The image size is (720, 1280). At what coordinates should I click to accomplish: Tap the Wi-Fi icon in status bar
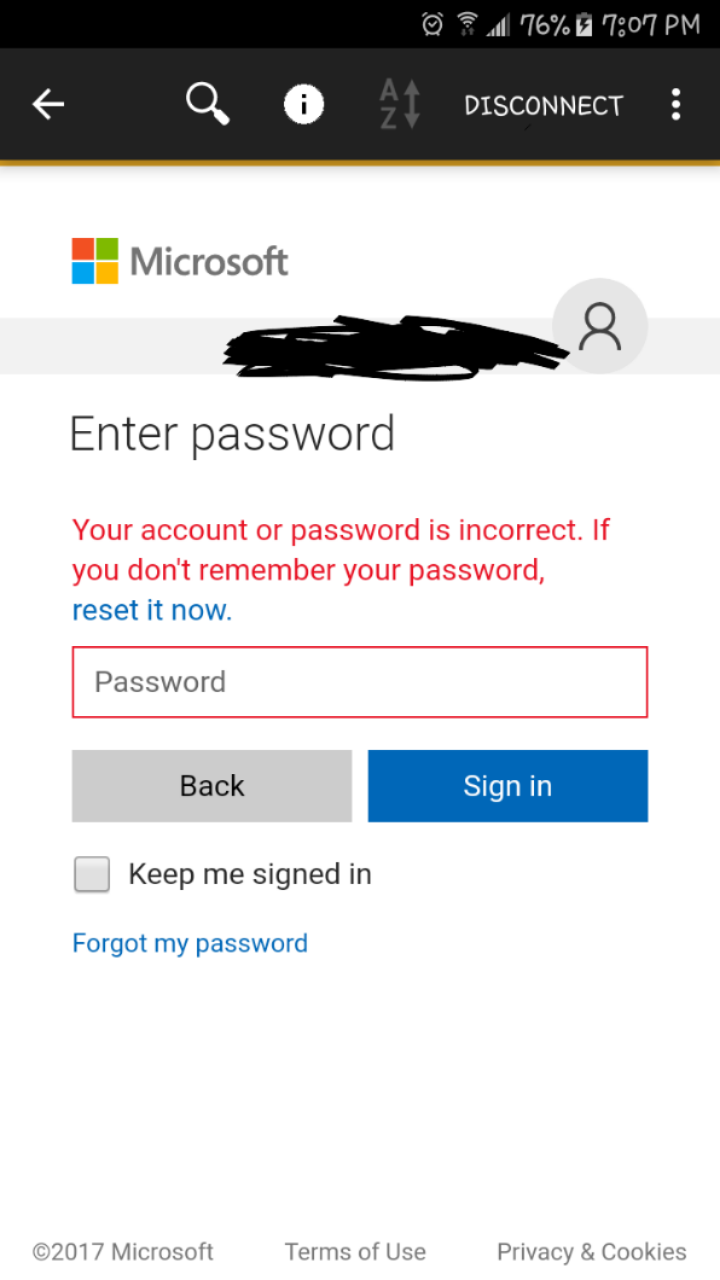click(466, 24)
